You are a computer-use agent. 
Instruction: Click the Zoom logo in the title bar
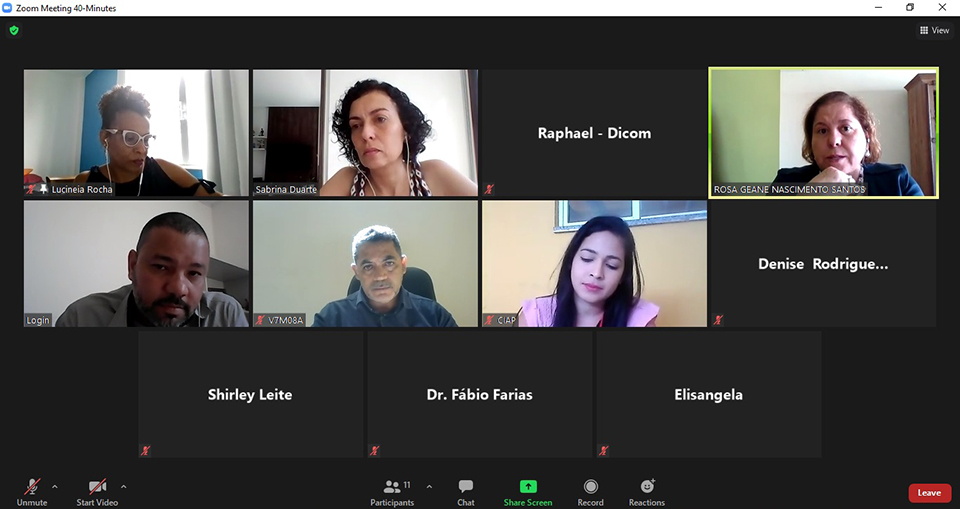[x=7, y=8]
